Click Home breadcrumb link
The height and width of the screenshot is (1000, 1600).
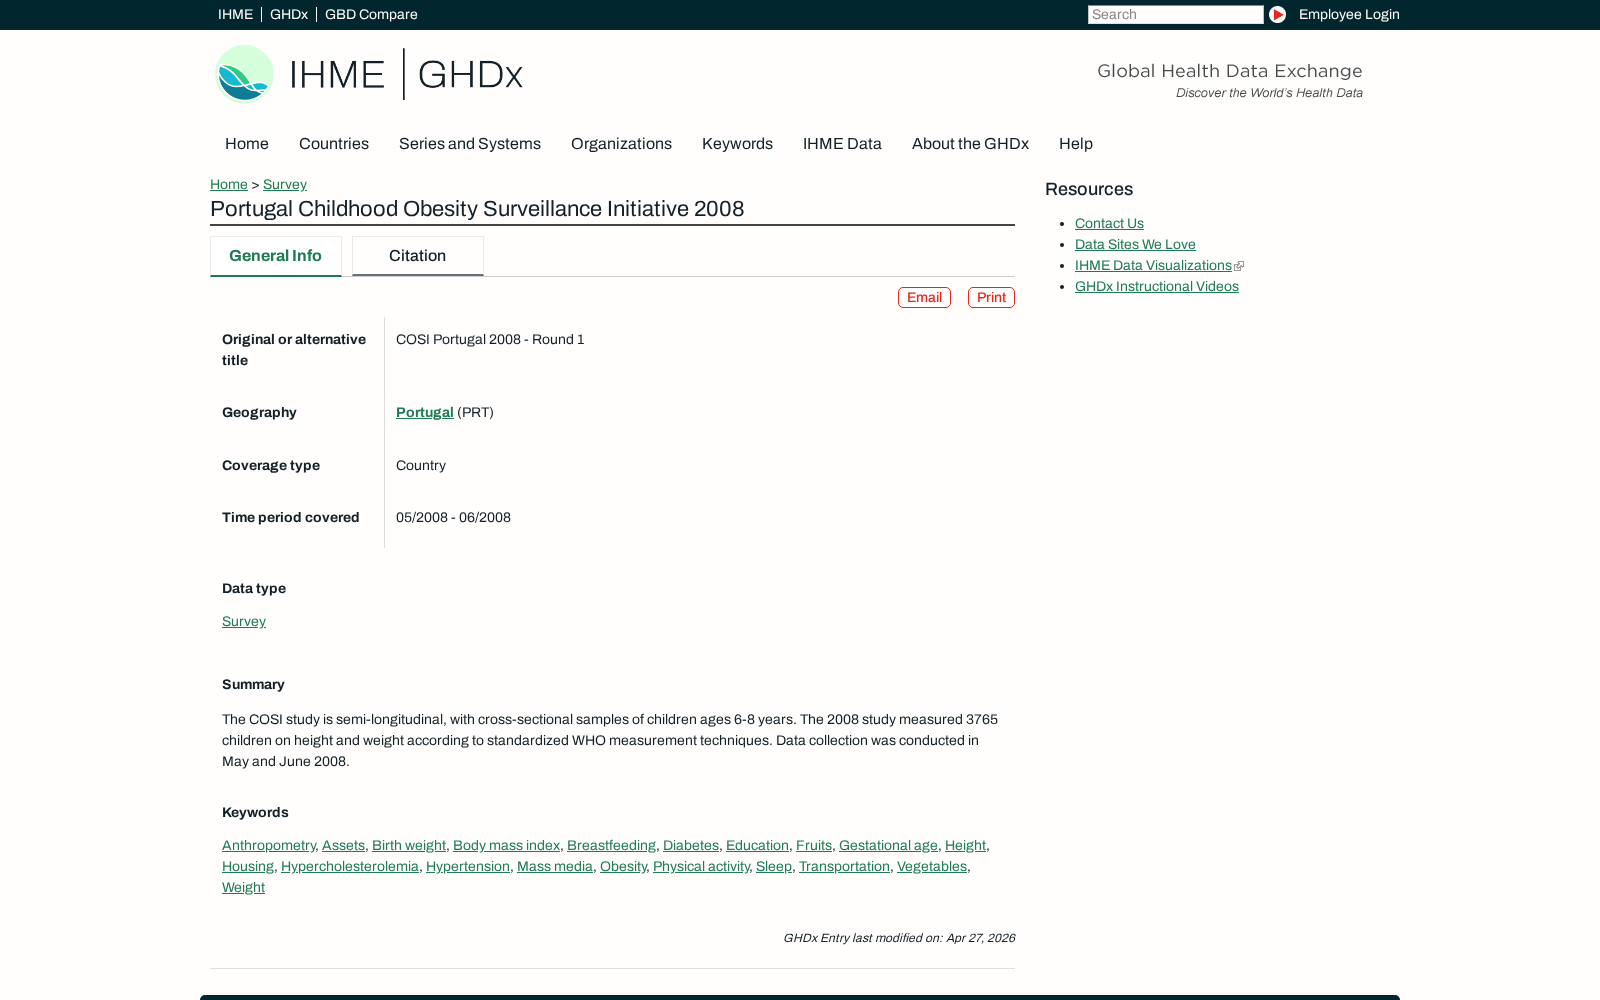coord(229,184)
